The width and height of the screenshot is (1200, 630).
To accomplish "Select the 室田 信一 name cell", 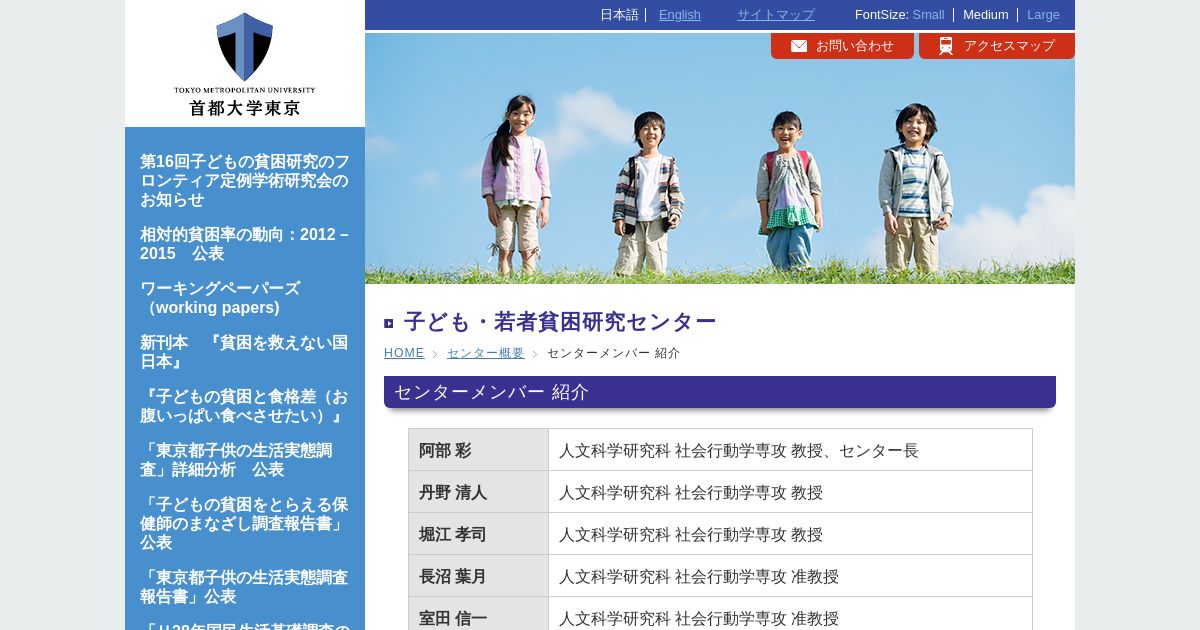I will click(x=478, y=616).
